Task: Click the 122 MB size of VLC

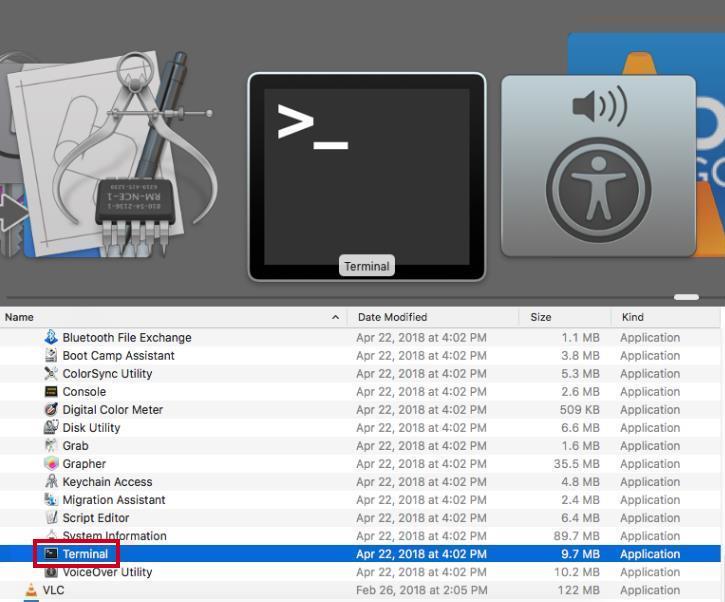Action: click(x=579, y=590)
